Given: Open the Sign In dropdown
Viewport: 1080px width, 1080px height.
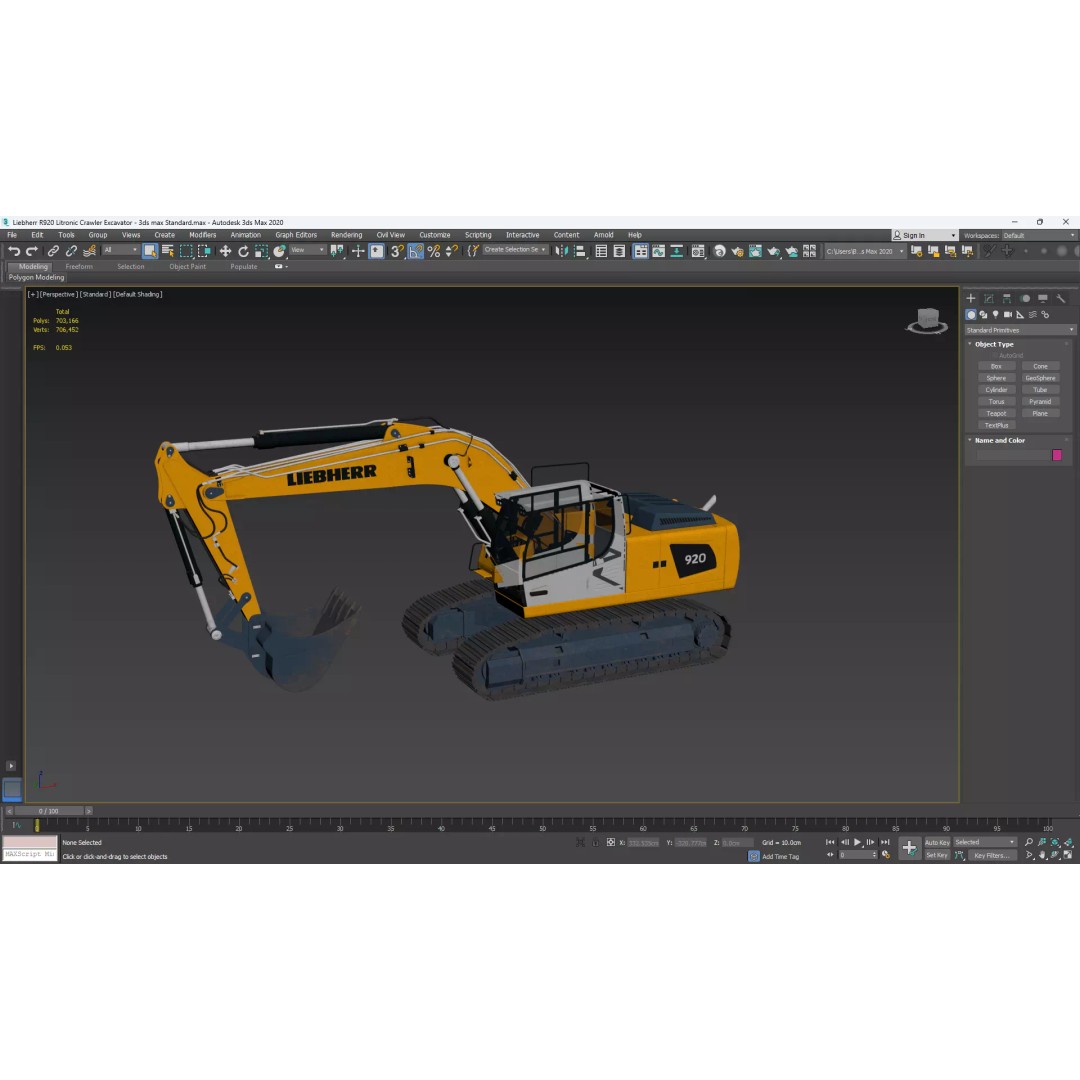Looking at the screenshot, I should 924,236.
